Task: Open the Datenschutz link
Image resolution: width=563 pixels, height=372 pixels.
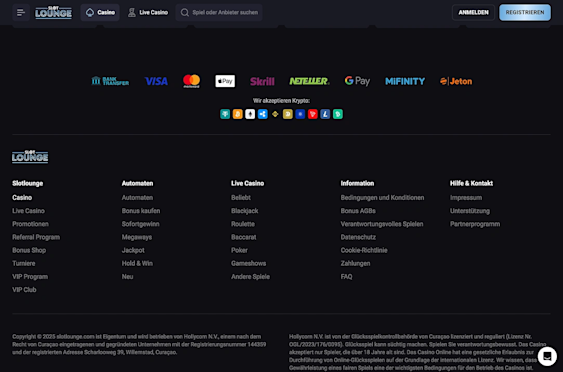Action: [x=358, y=237]
